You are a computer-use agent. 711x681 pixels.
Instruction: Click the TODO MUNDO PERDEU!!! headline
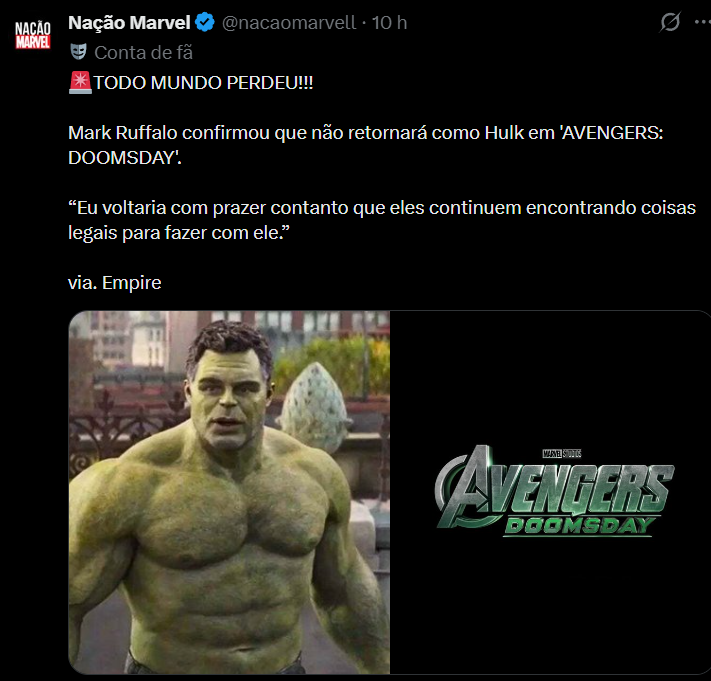click(x=203, y=83)
